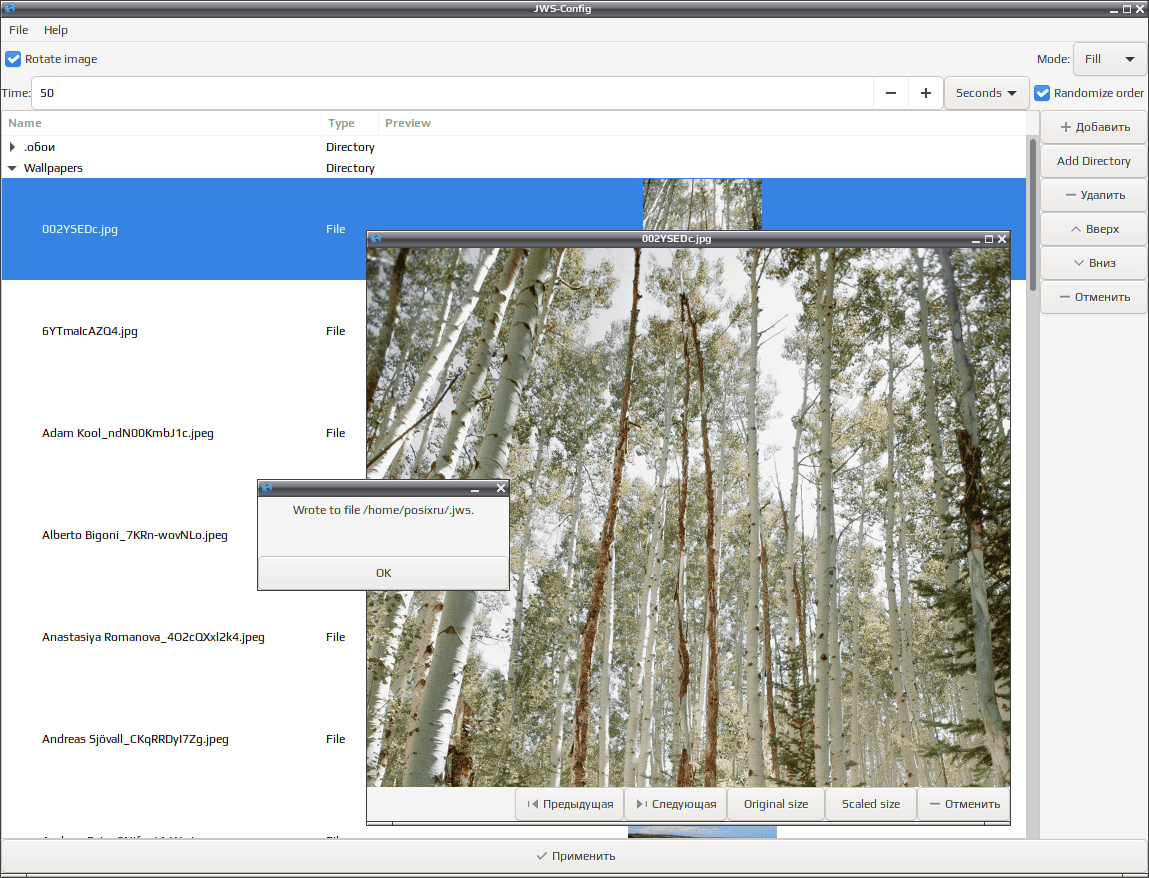The image size is (1149, 878).
Task: Expand the .обои directory row
Action: tap(12, 147)
